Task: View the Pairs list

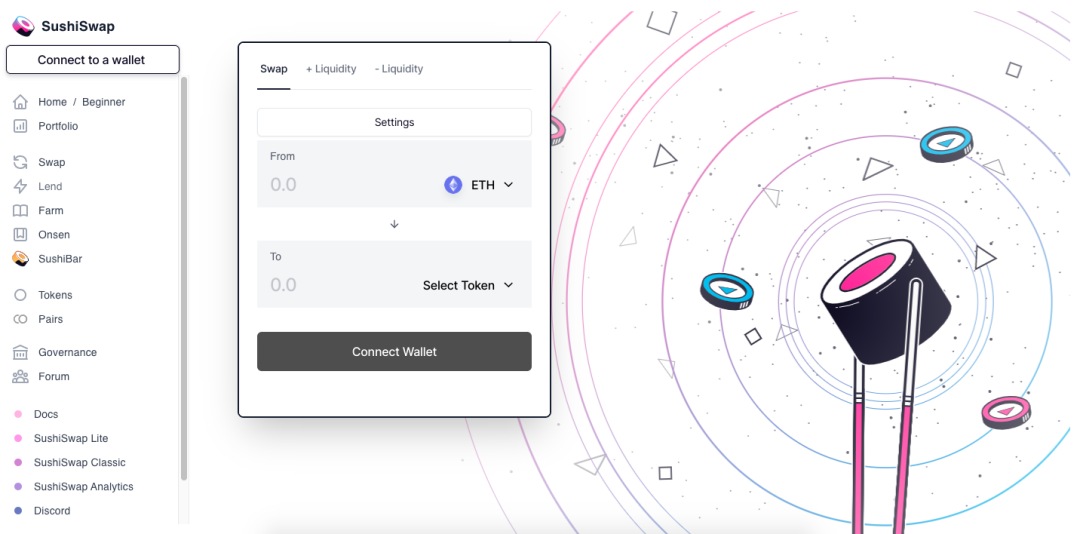Action: click(50, 319)
